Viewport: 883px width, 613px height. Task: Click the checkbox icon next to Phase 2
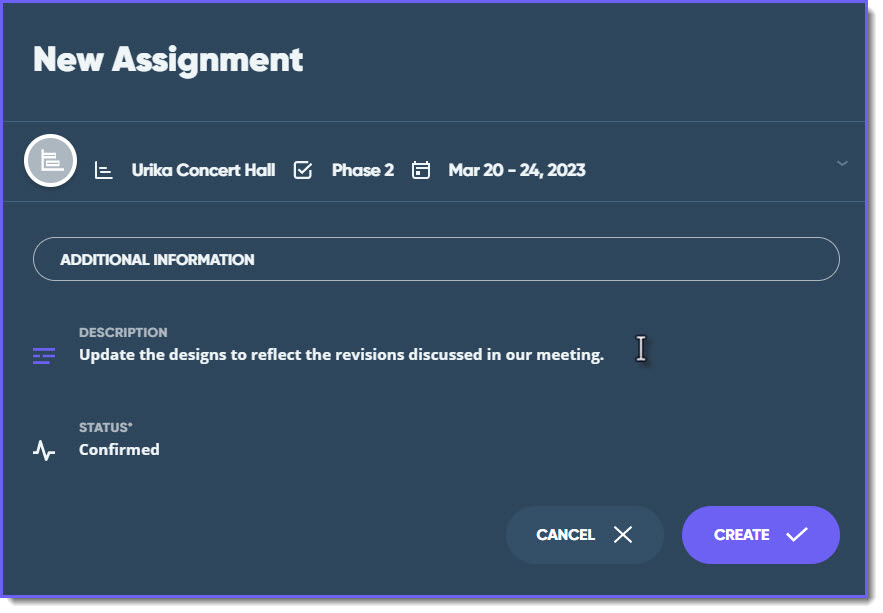(303, 170)
